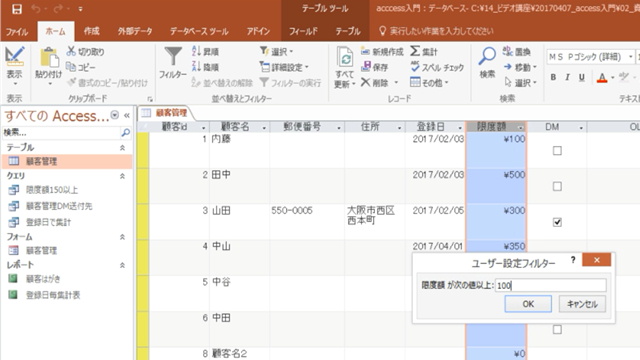This screenshot has width=640, height=360.
Task: Run スペル チェック spelling check
Action: point(437,67)
